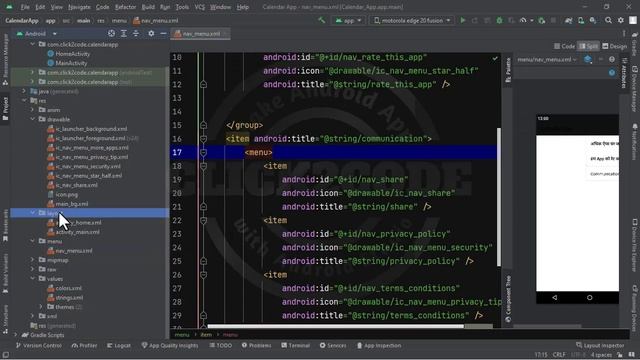Open the Logcat tool window

click(119, 345)
